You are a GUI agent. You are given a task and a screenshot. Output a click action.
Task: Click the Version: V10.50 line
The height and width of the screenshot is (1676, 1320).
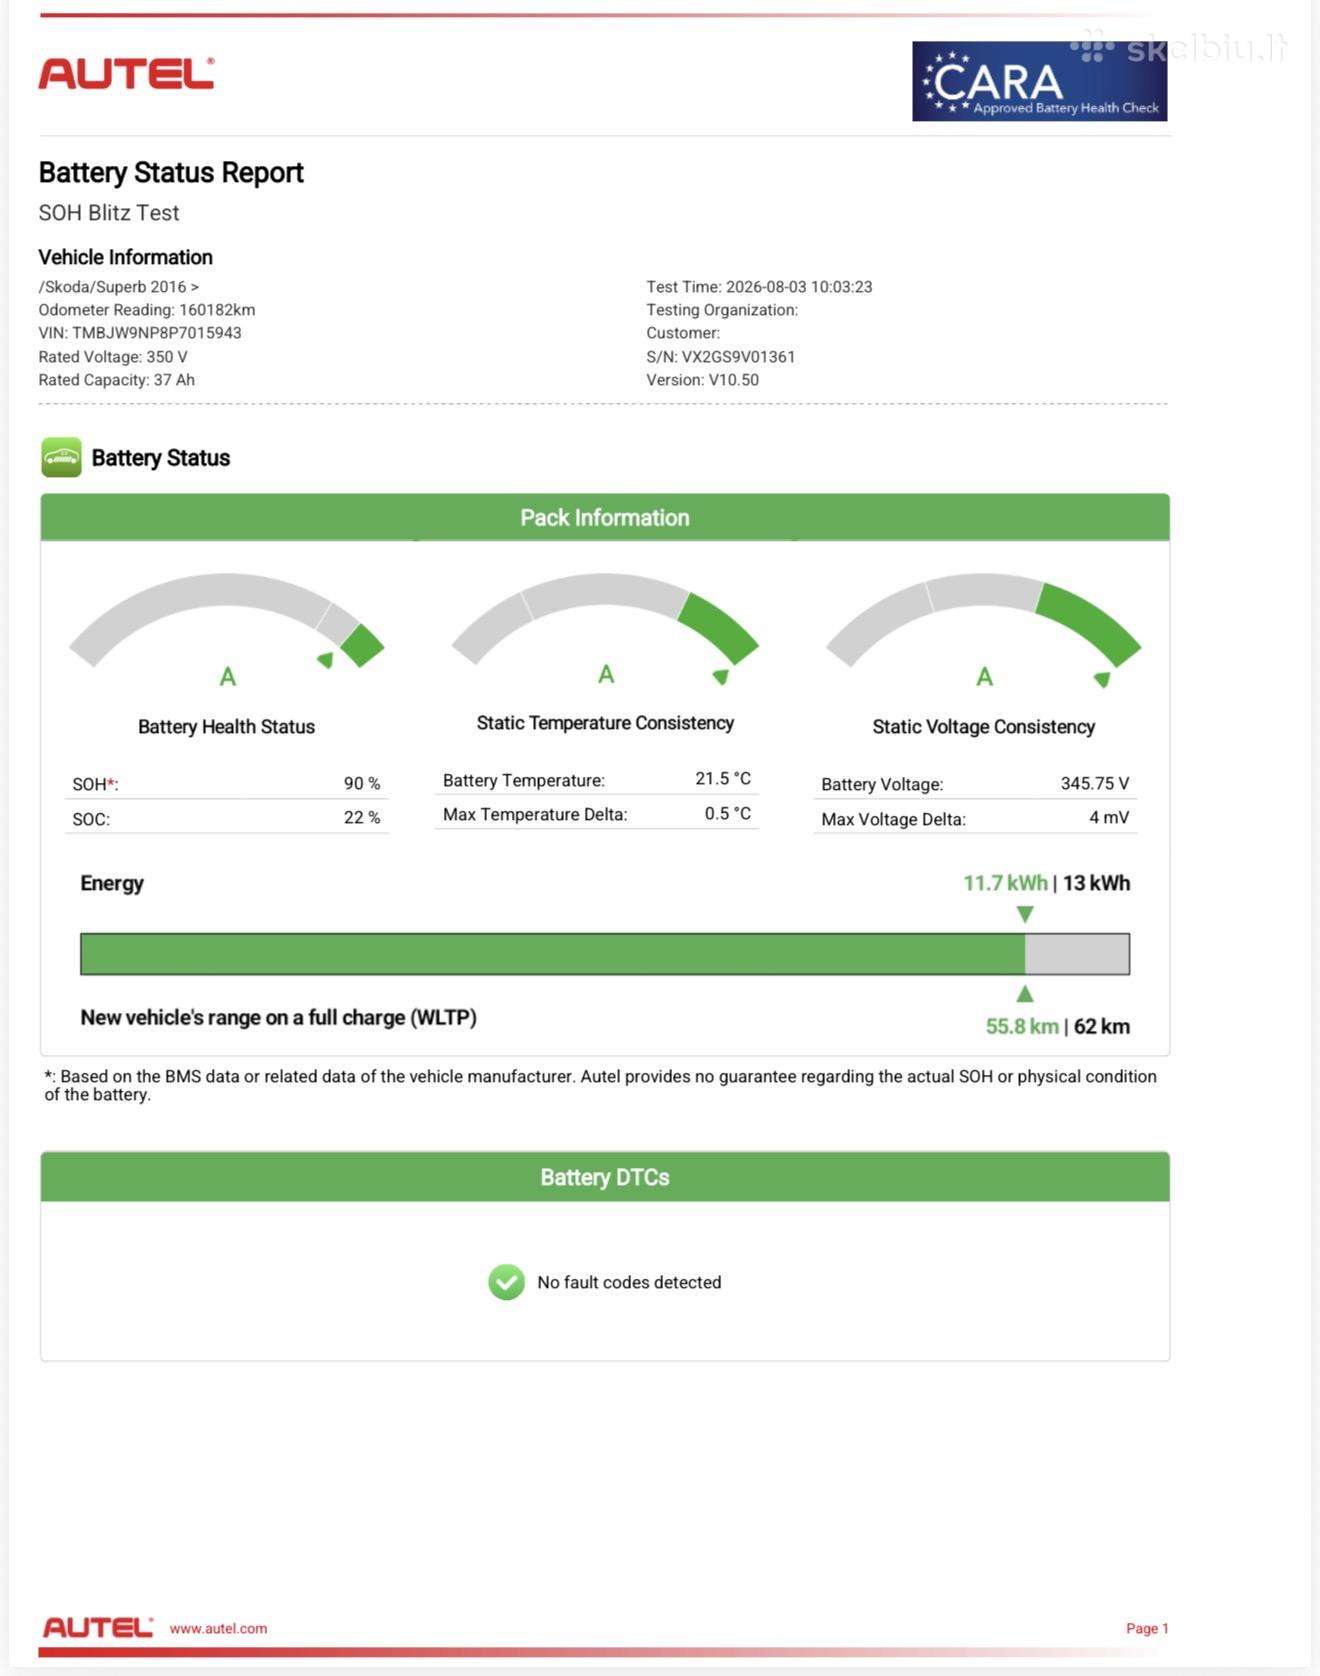[x=702, y=380]
